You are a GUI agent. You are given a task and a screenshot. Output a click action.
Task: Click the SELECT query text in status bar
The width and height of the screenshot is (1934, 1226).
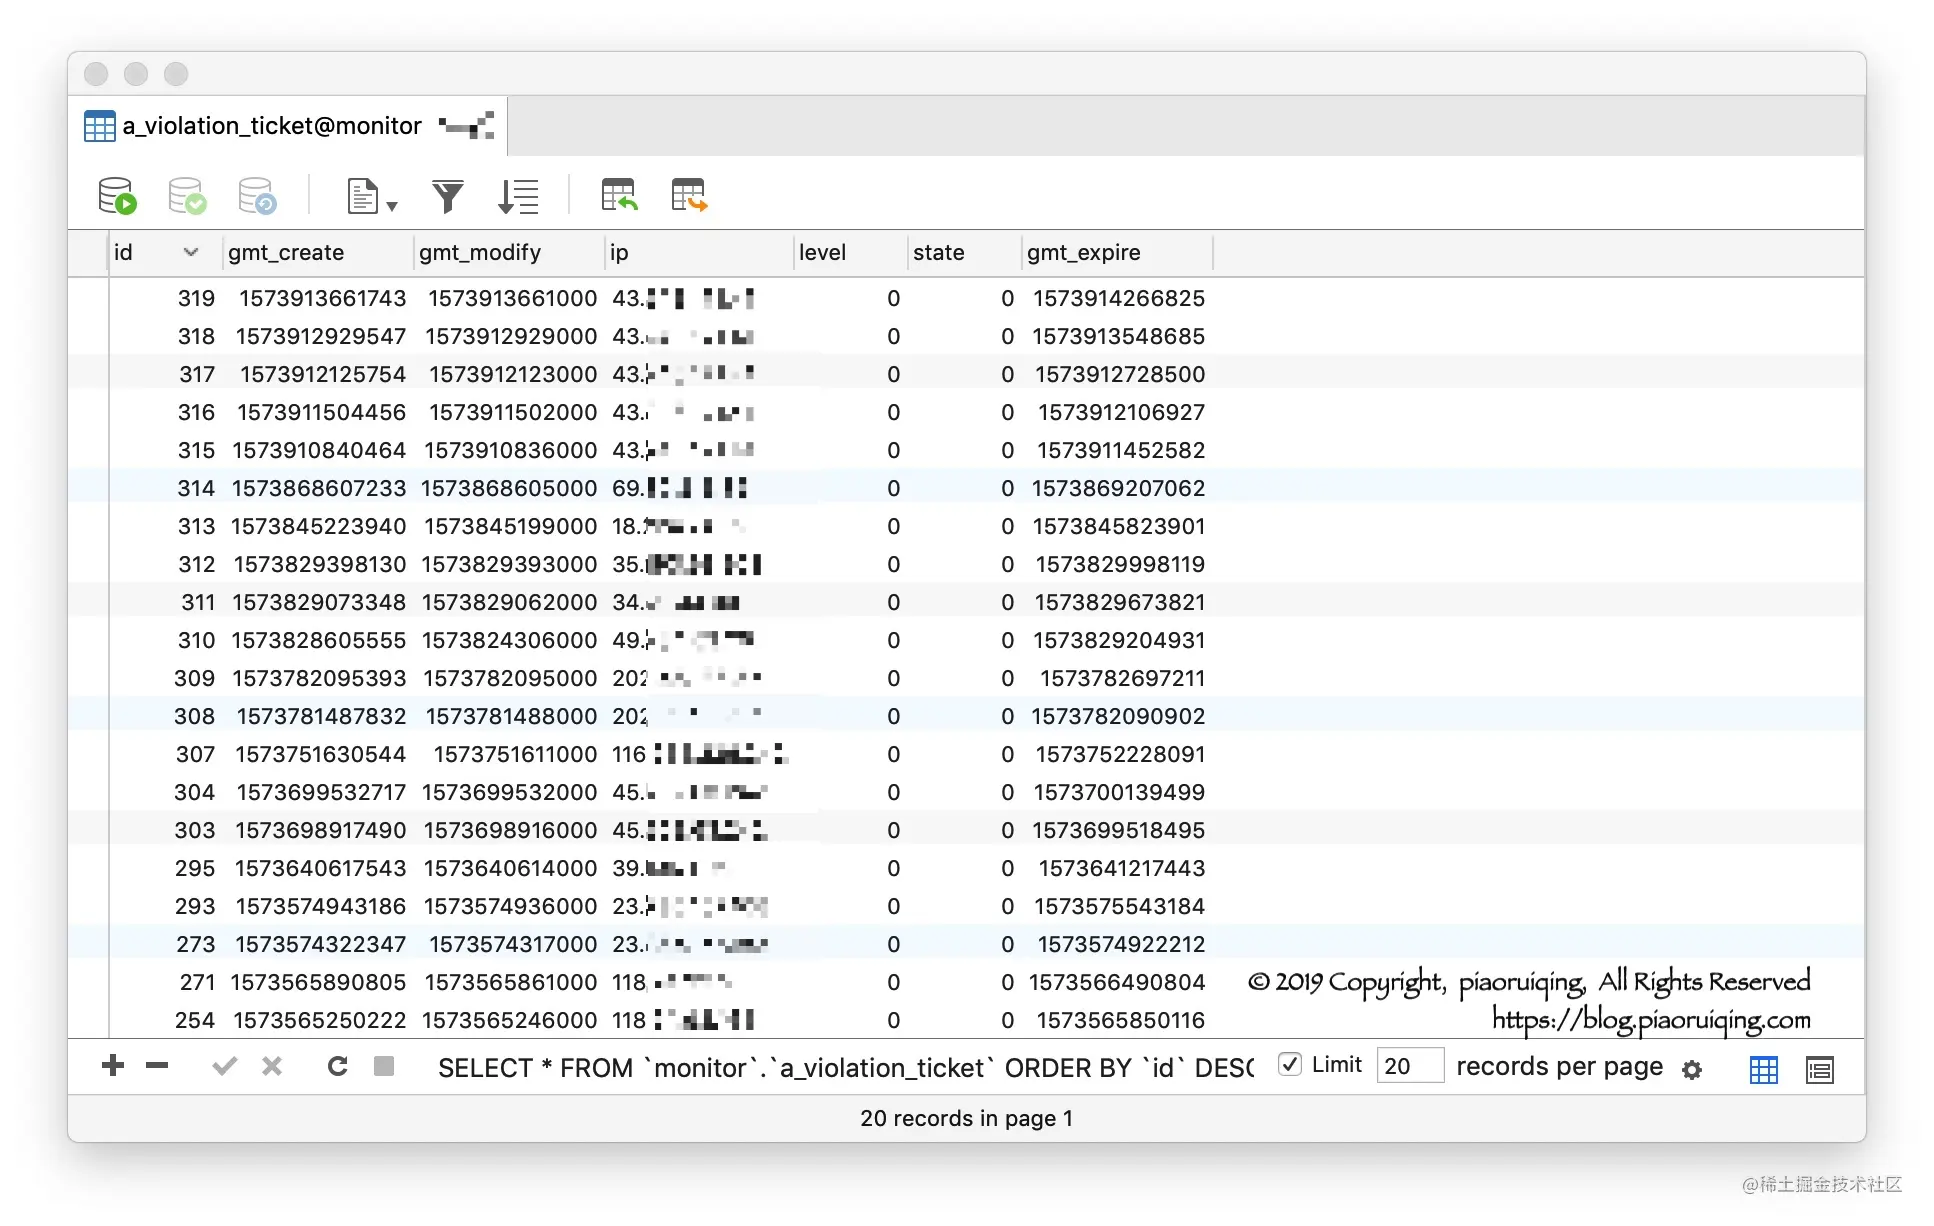click(846, 1068)
